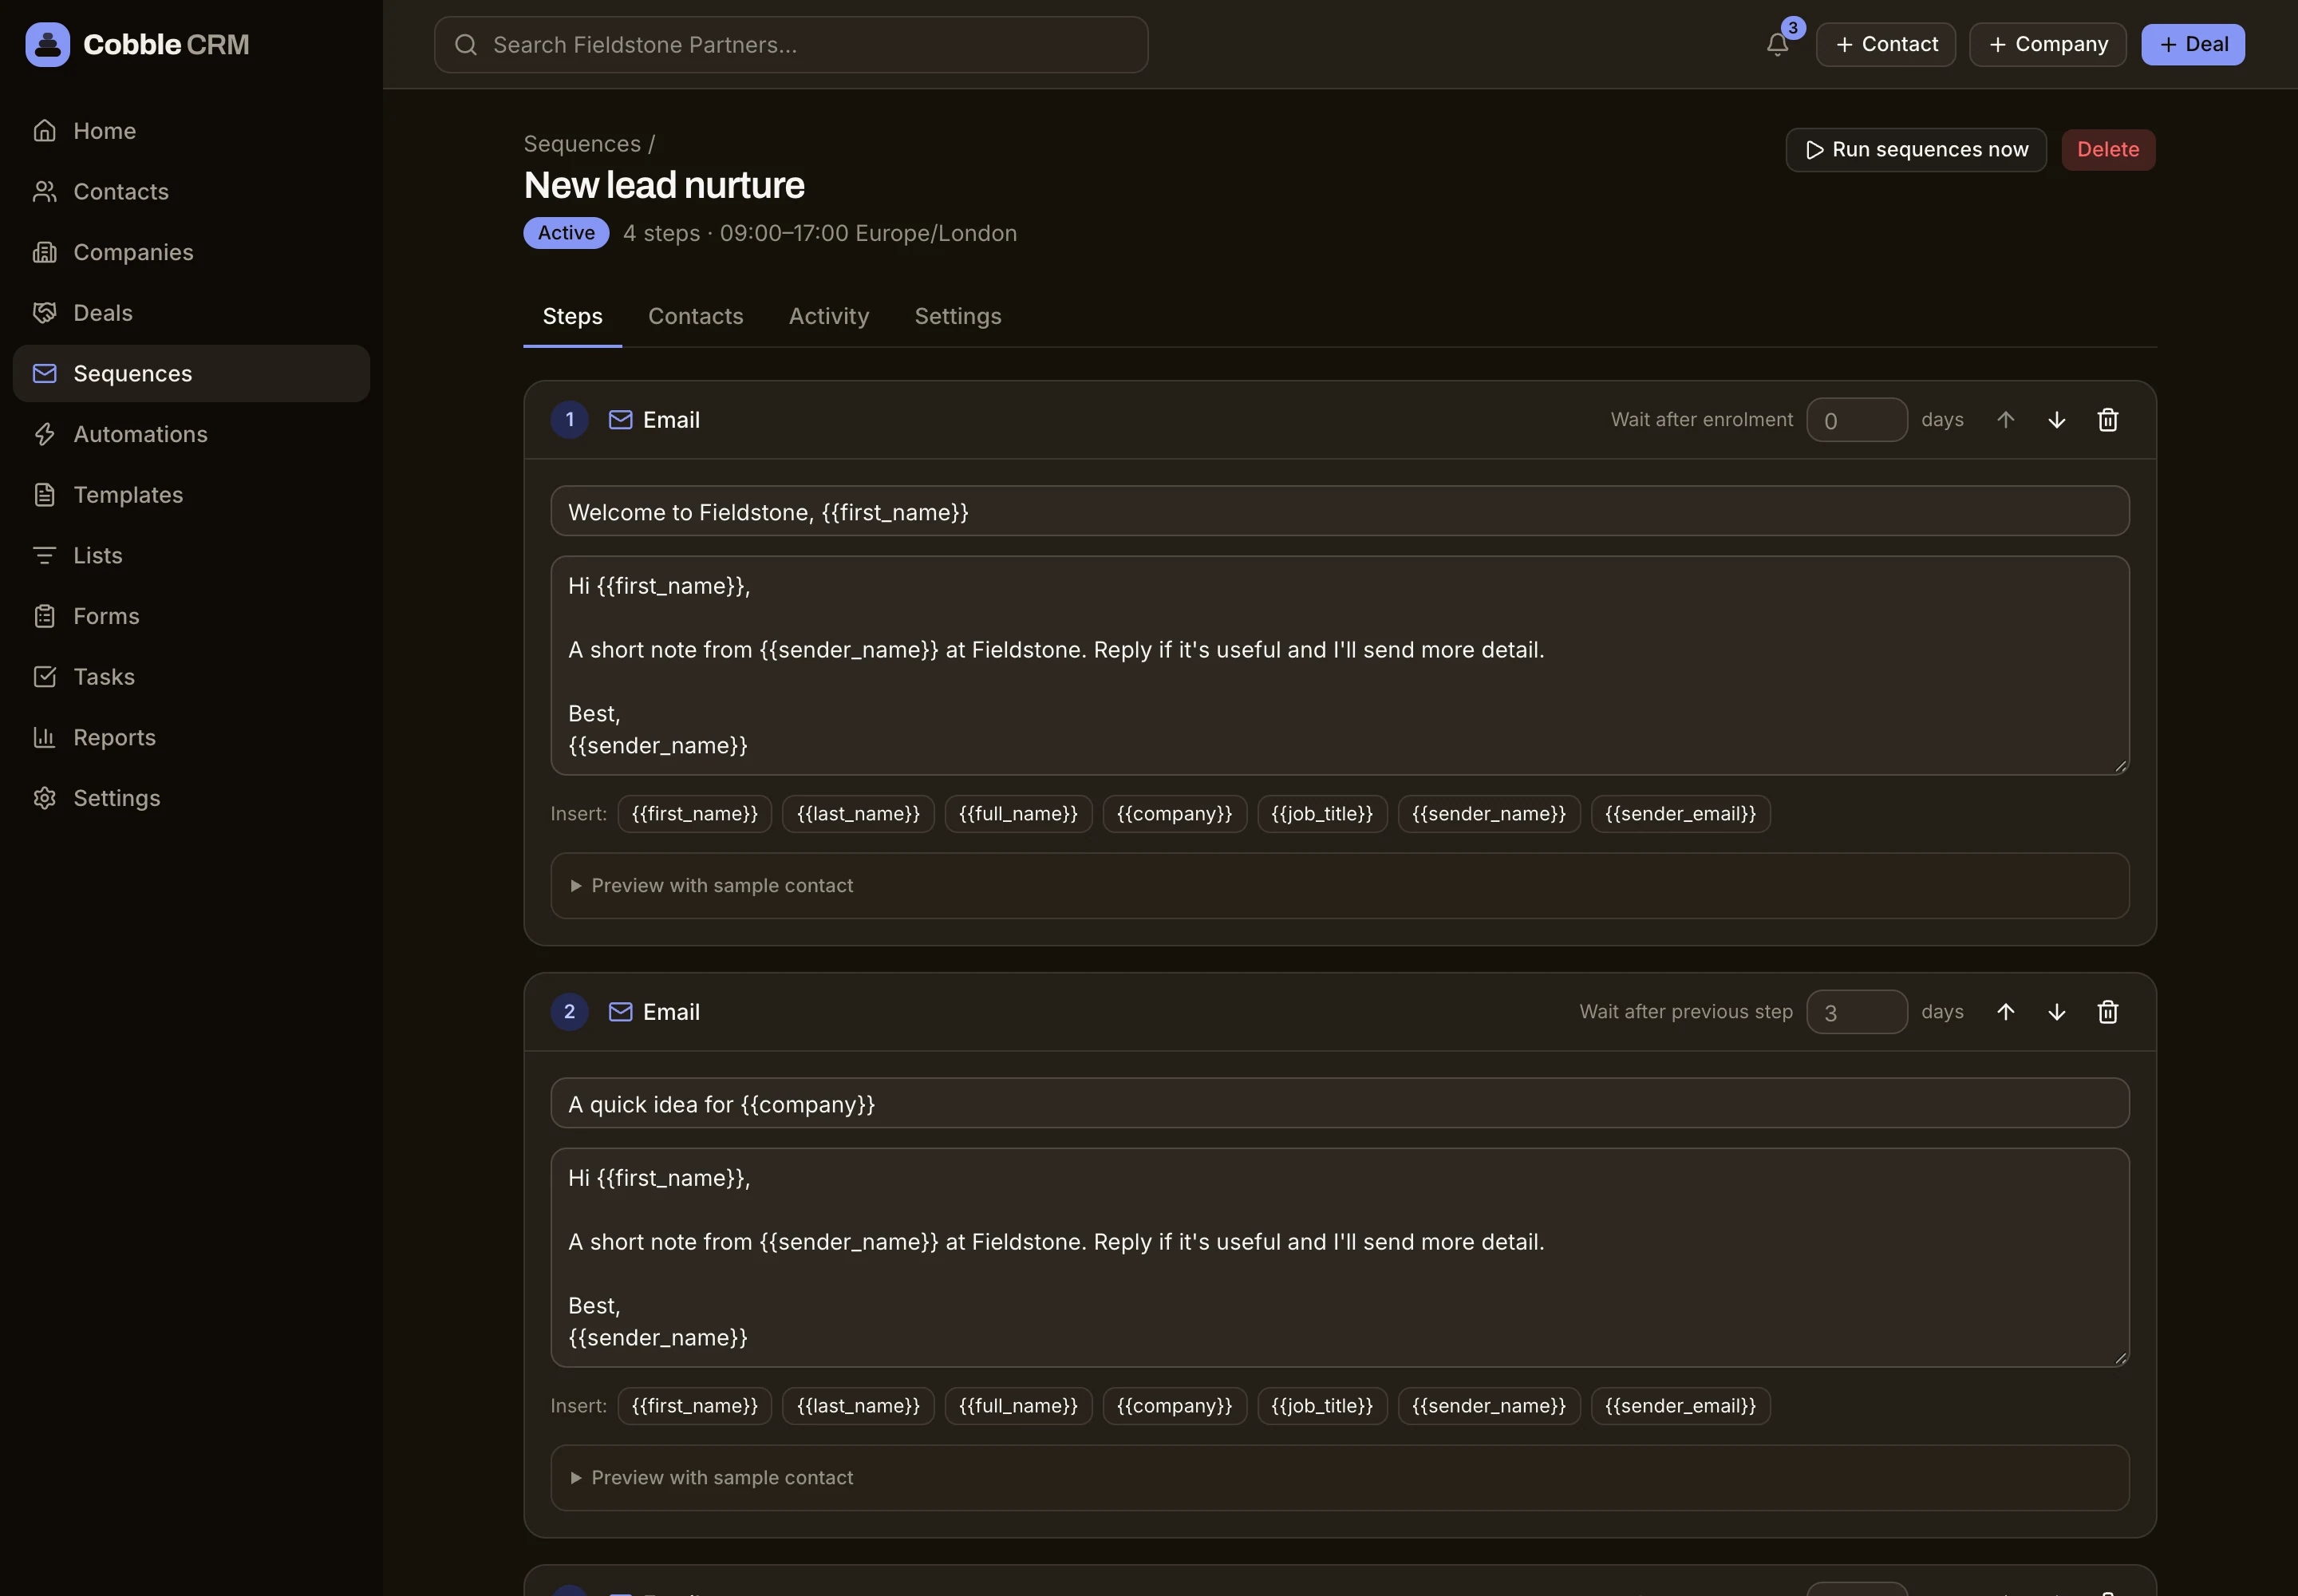Add a new Company from top bar
2298x1596 pixels.
point(2047,44)
